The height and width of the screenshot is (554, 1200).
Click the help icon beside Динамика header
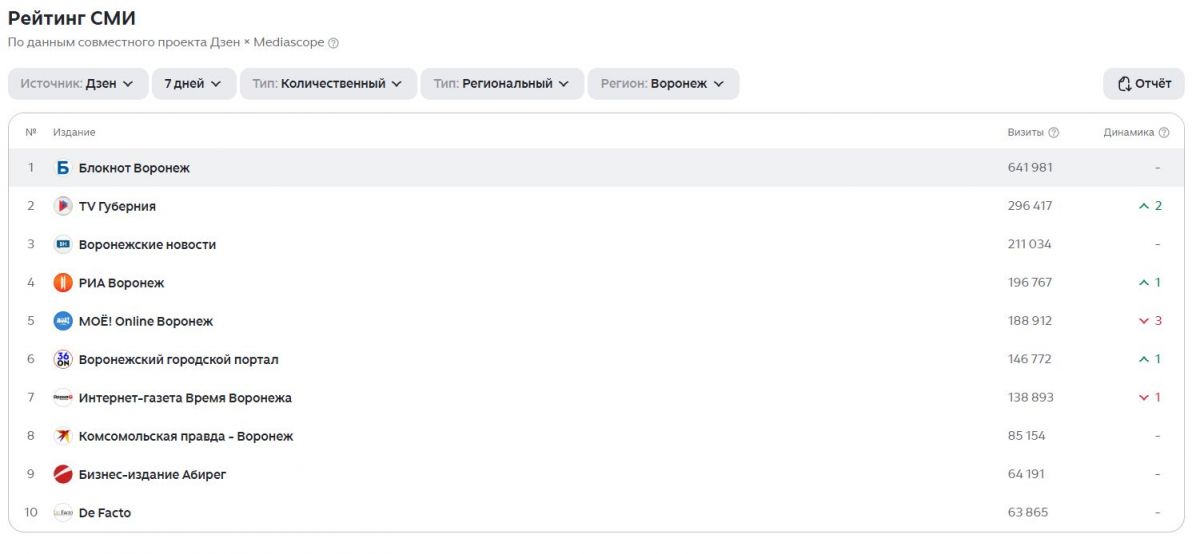pyautogui.click(x=1164, y=133)
